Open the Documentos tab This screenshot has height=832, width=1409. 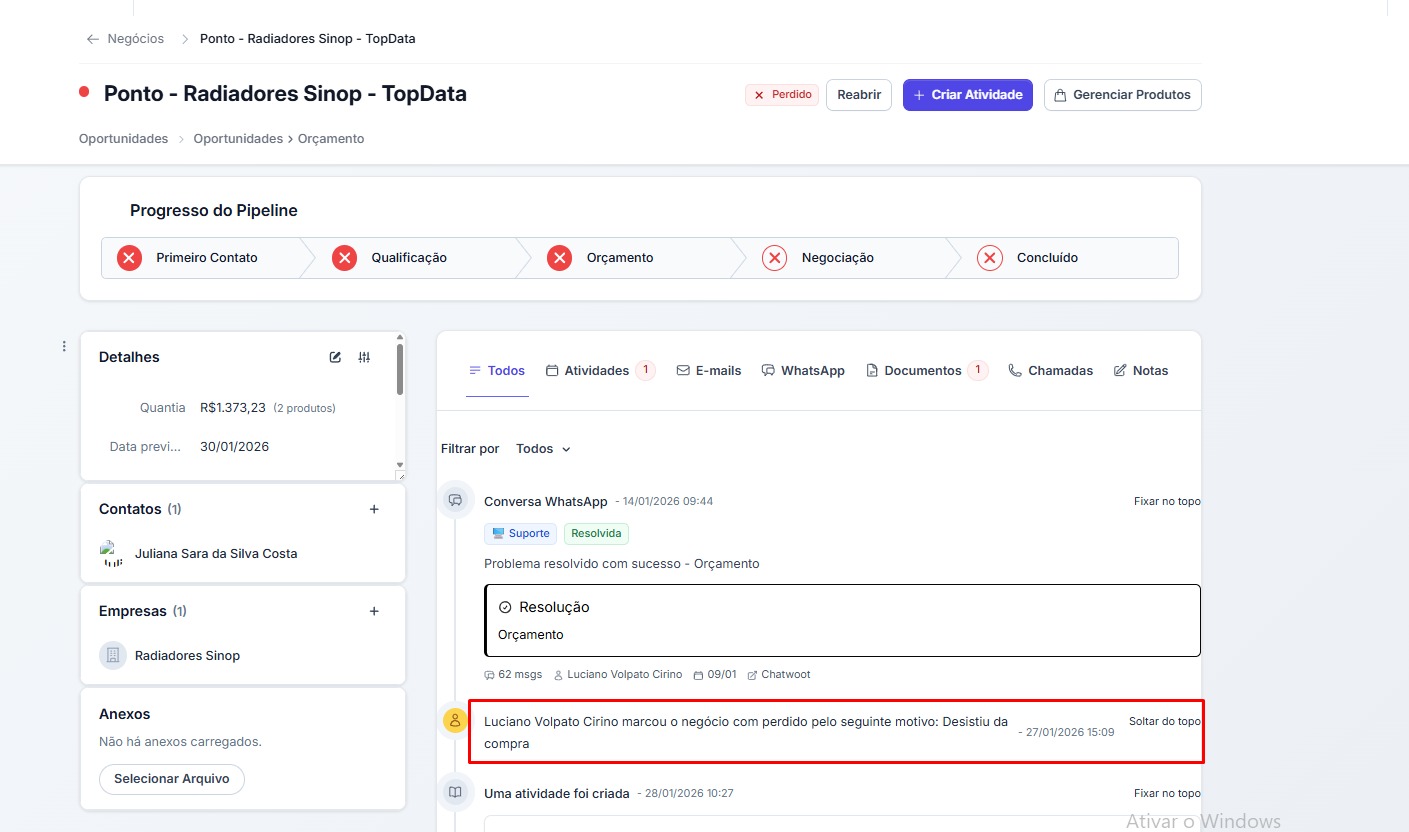[x=922, y=371]
